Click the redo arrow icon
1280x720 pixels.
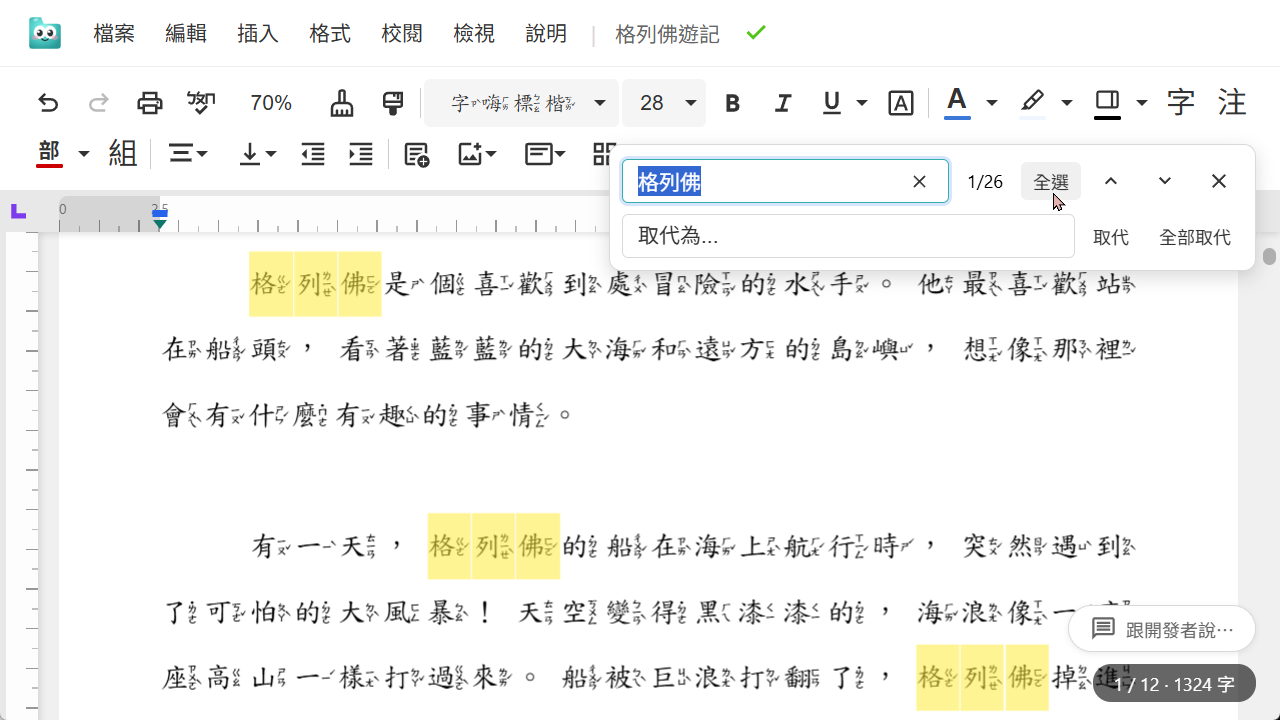pyautogui.click(x=99, y=103)
